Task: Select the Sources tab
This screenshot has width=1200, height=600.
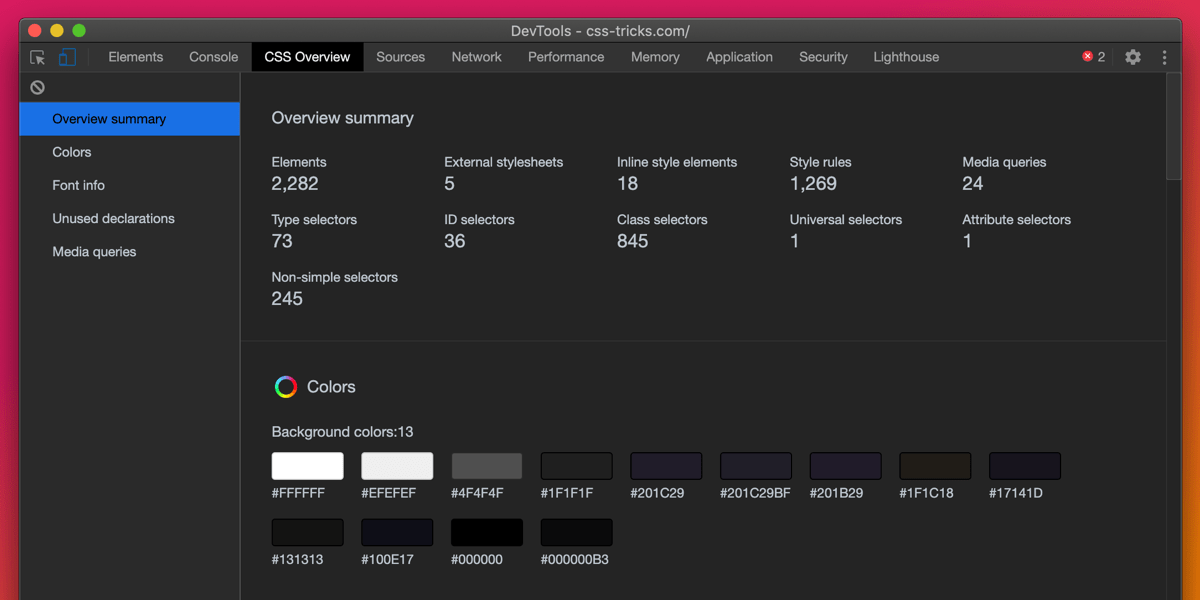Action: (x=400, y=57)
